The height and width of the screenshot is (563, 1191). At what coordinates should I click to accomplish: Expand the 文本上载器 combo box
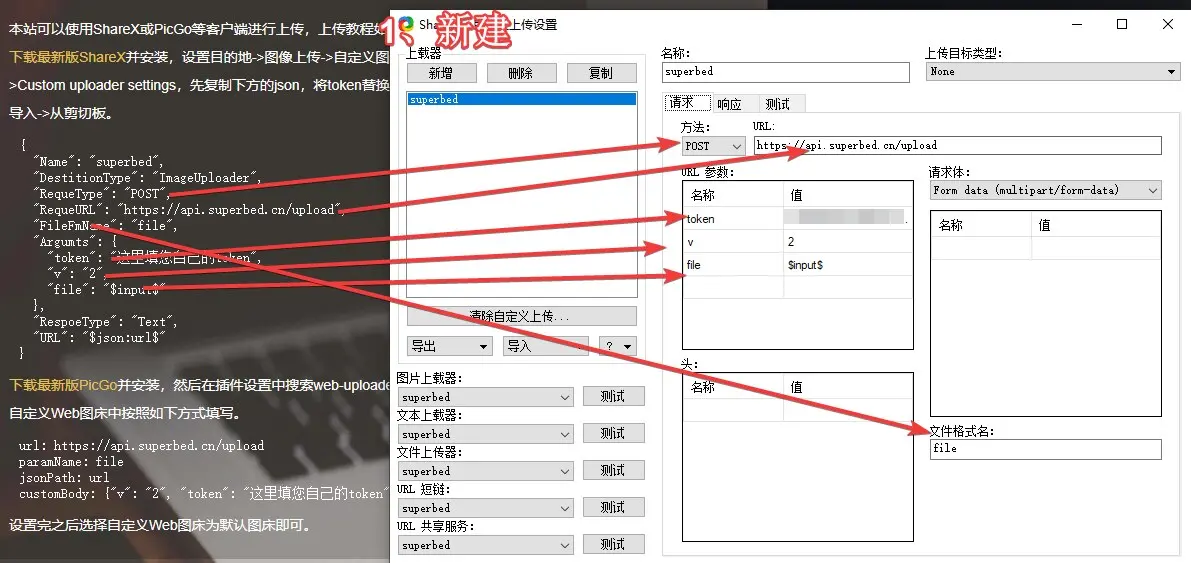(486, 434)
